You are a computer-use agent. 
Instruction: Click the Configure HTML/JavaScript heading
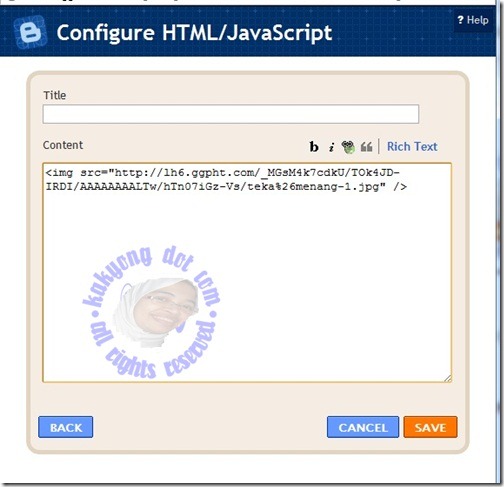pyautogui.click(x=194, y=33)
